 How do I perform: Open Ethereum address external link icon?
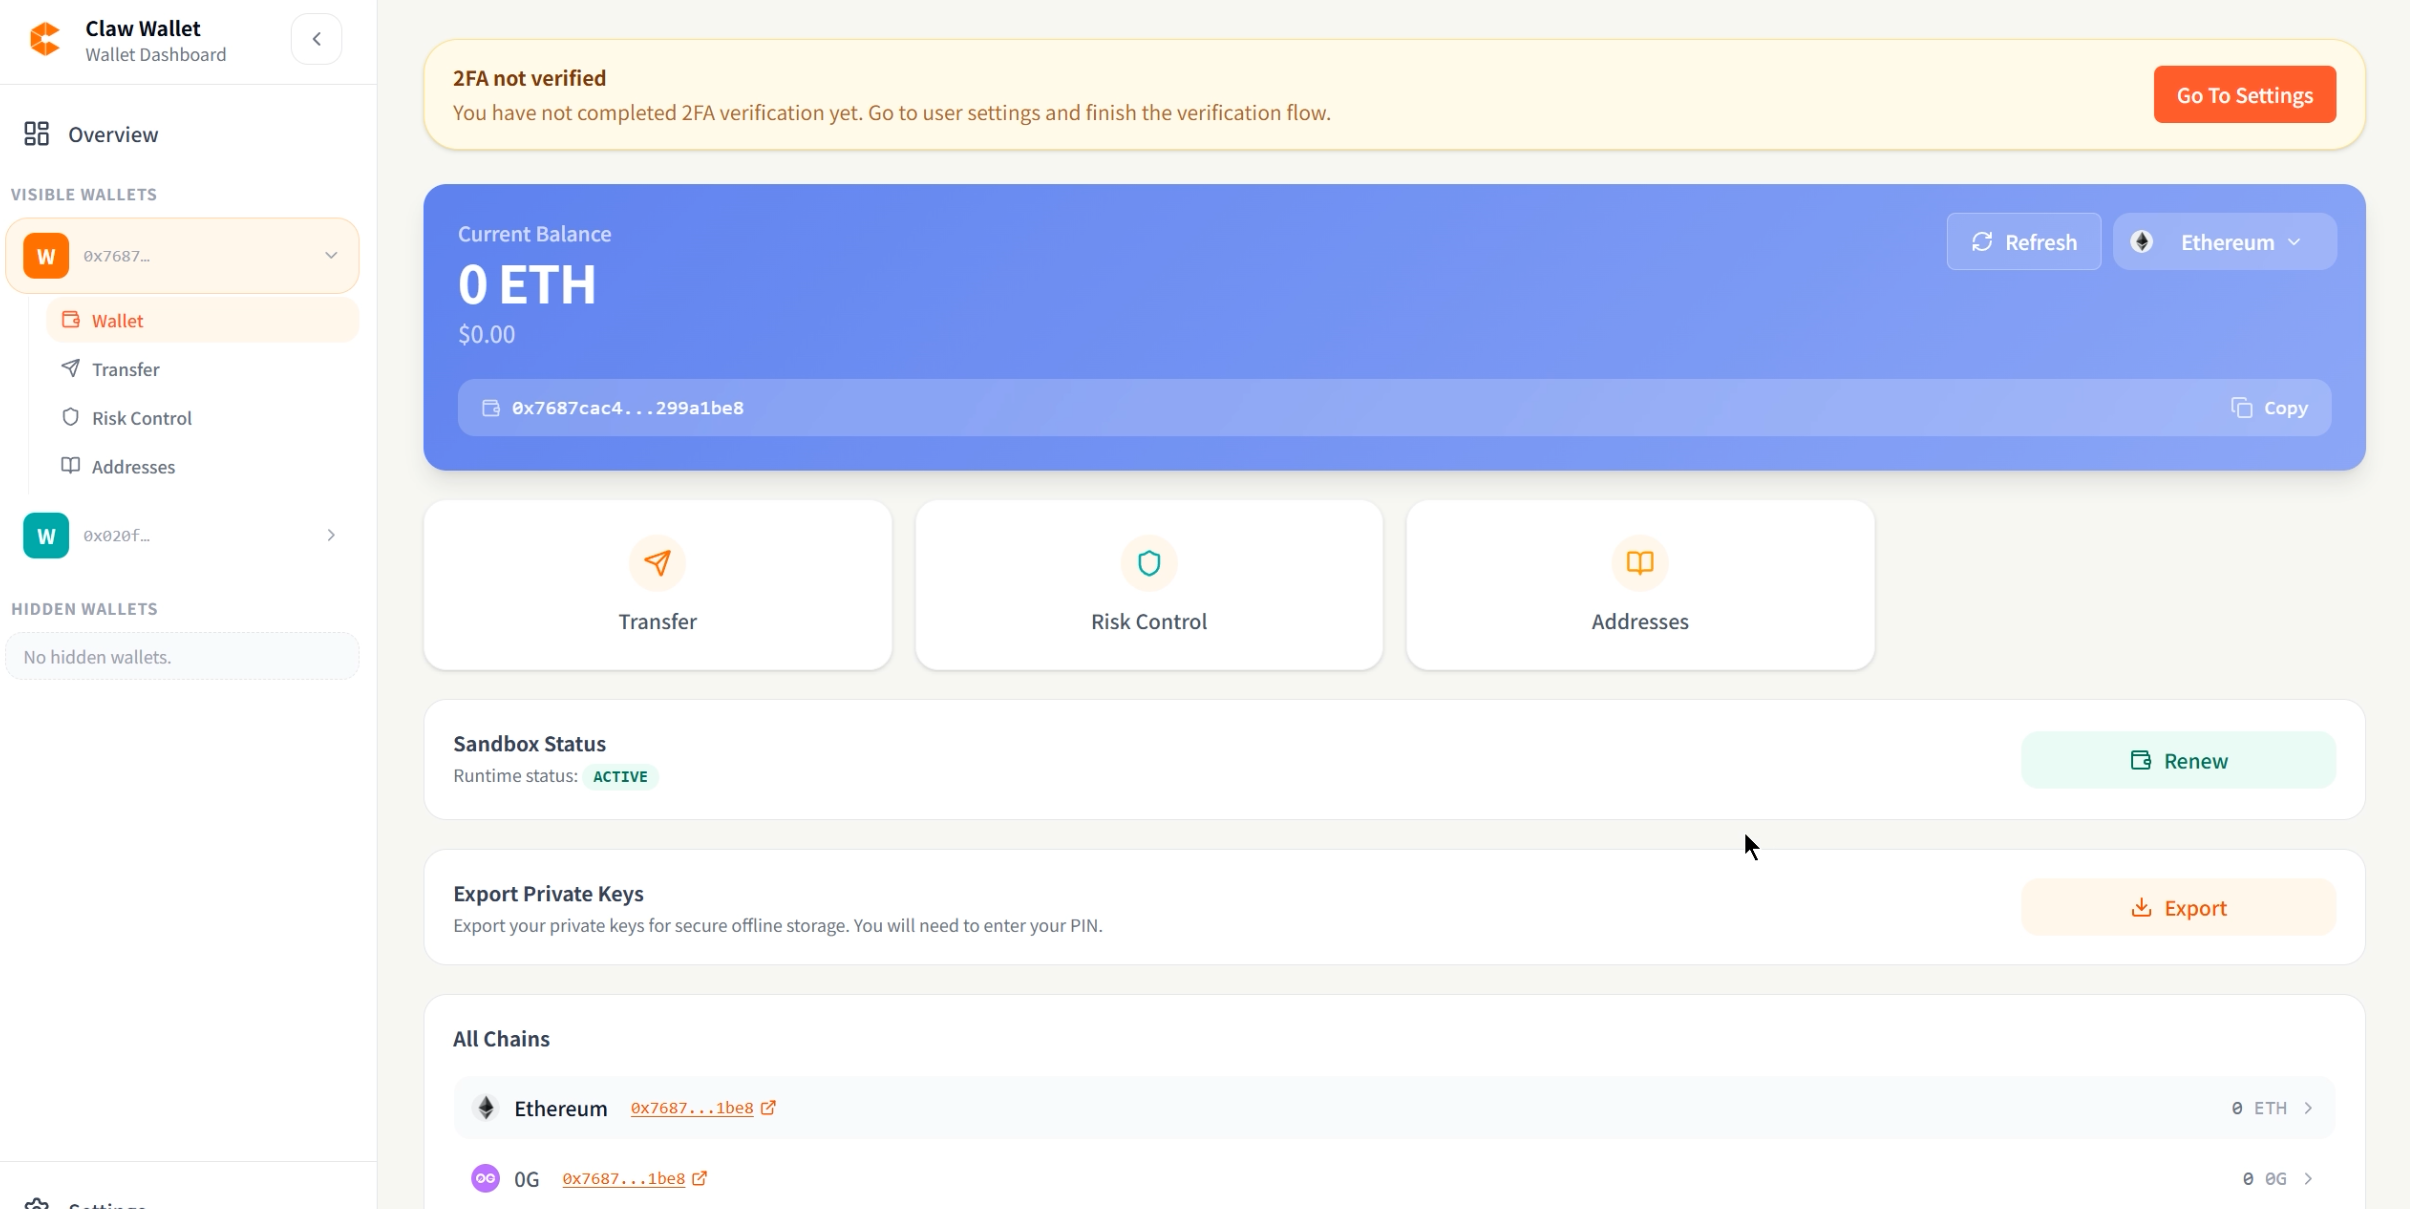[x=768, y=1108]
